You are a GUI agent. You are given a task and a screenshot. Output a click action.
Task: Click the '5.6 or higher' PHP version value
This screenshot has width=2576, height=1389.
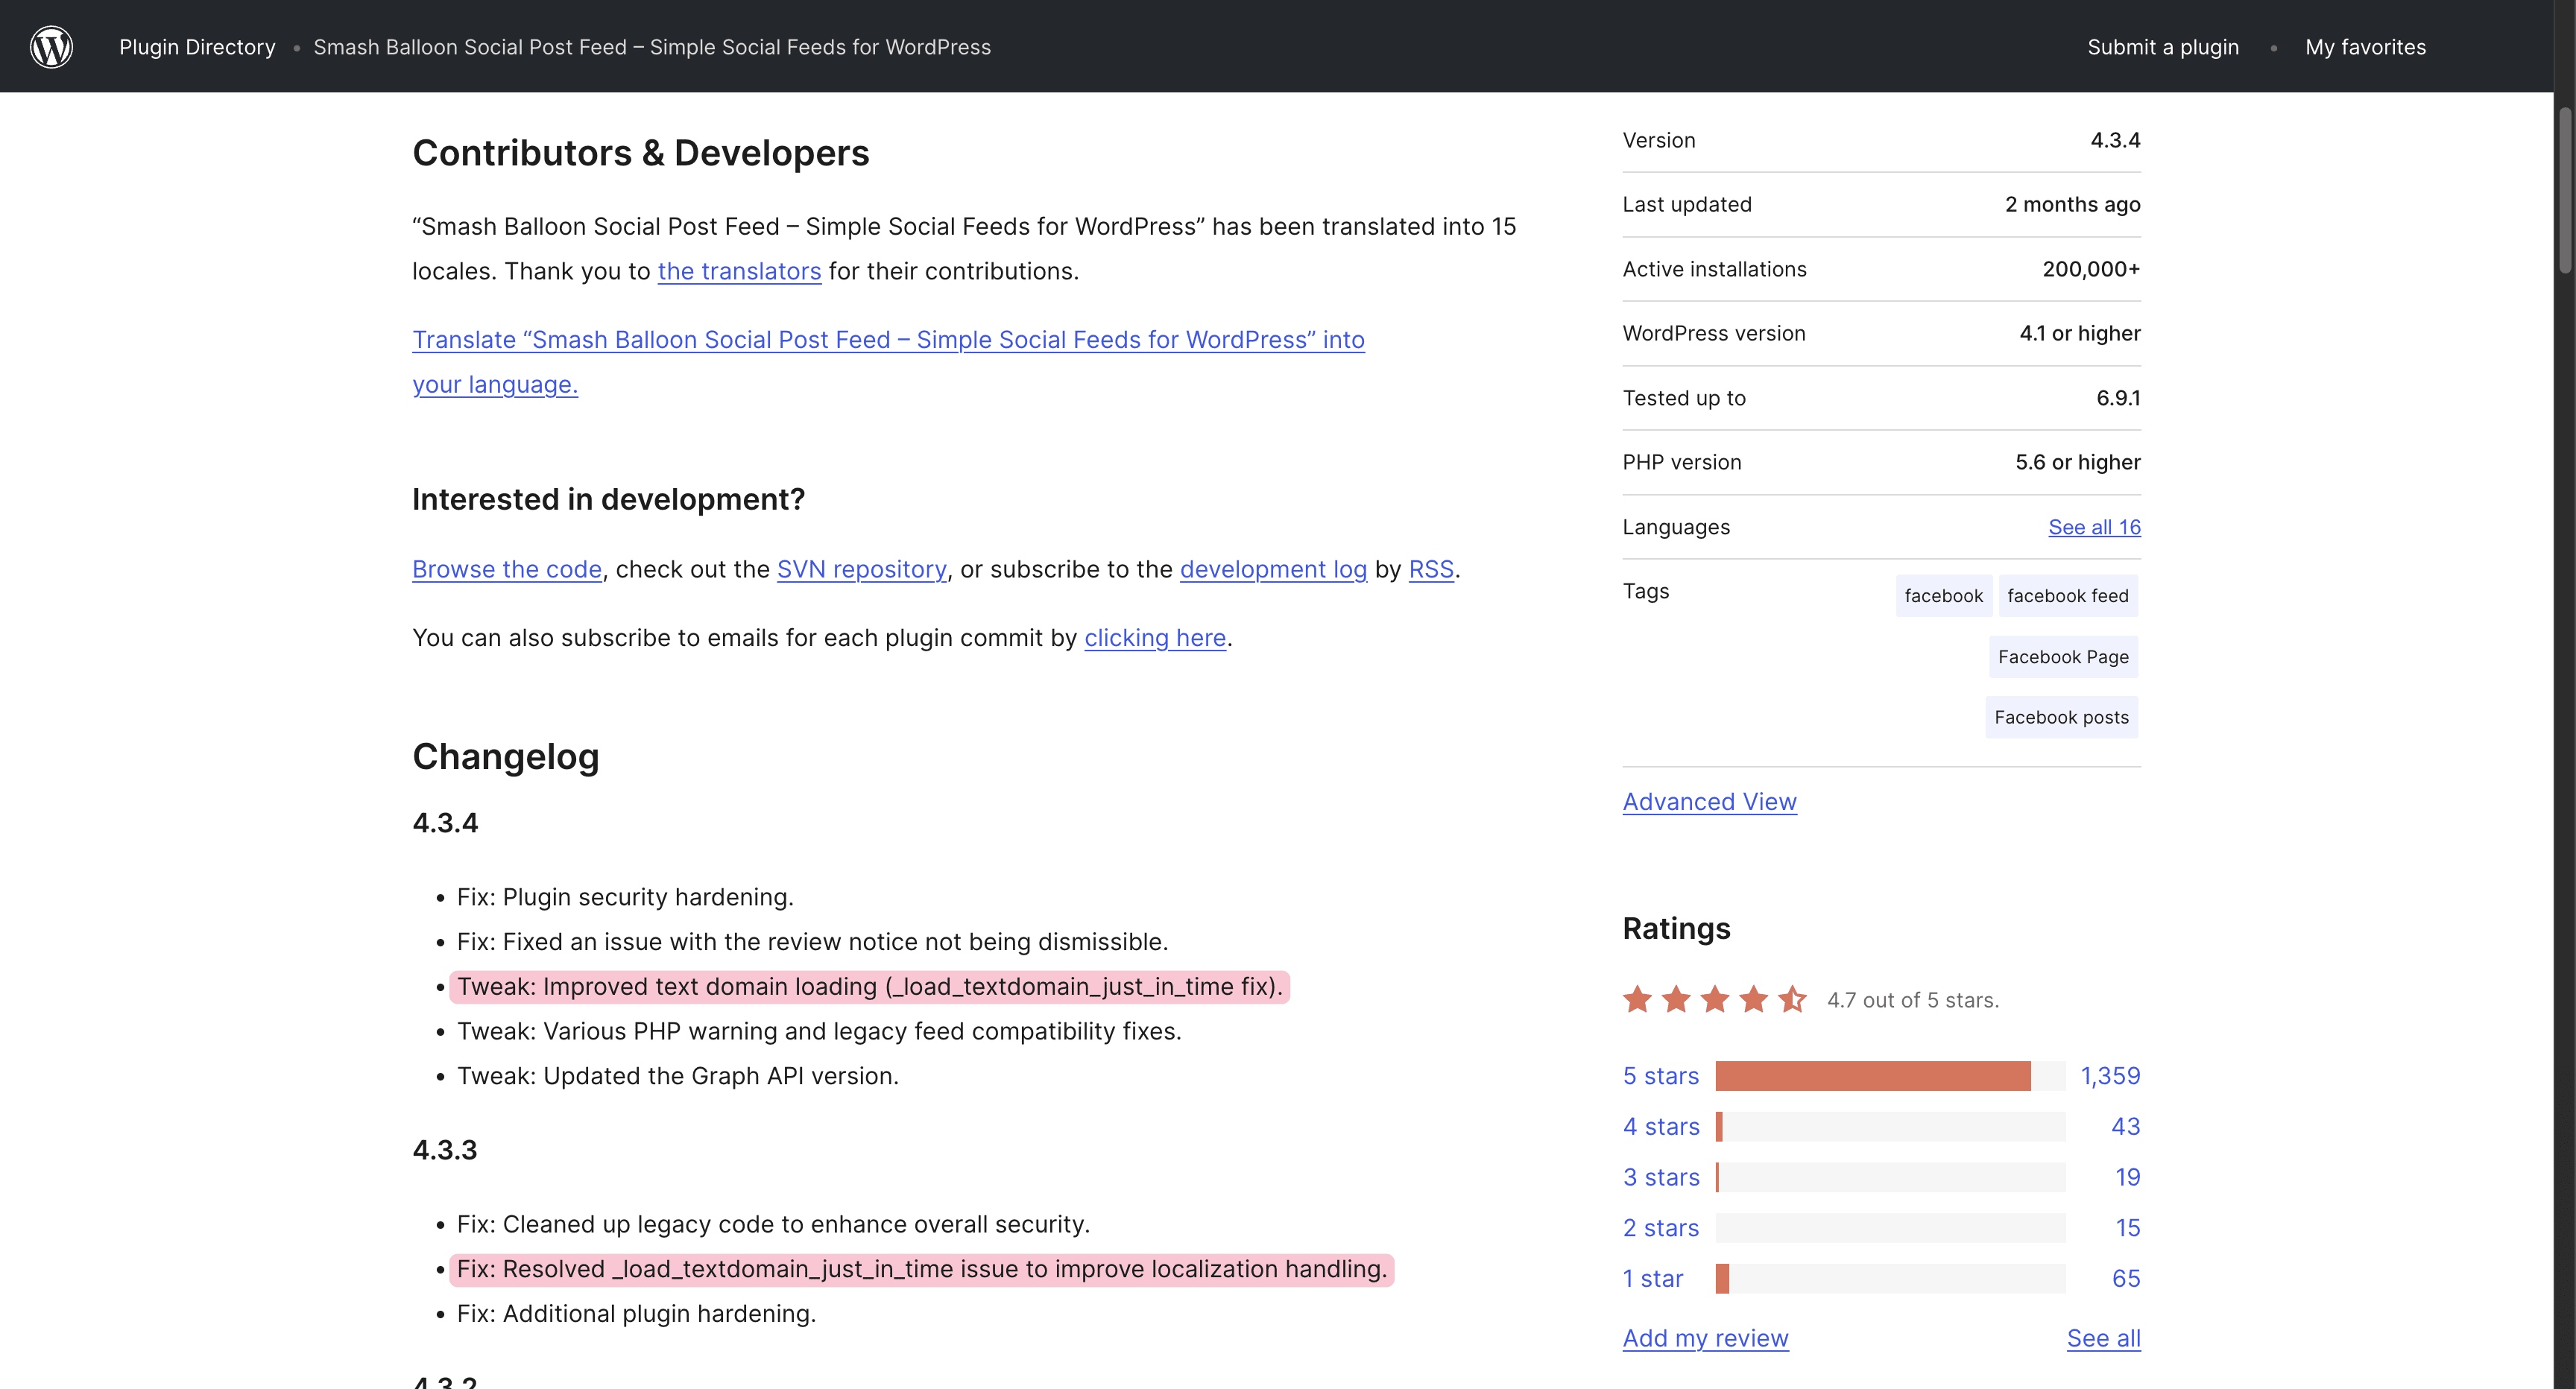click(2078, 463)
